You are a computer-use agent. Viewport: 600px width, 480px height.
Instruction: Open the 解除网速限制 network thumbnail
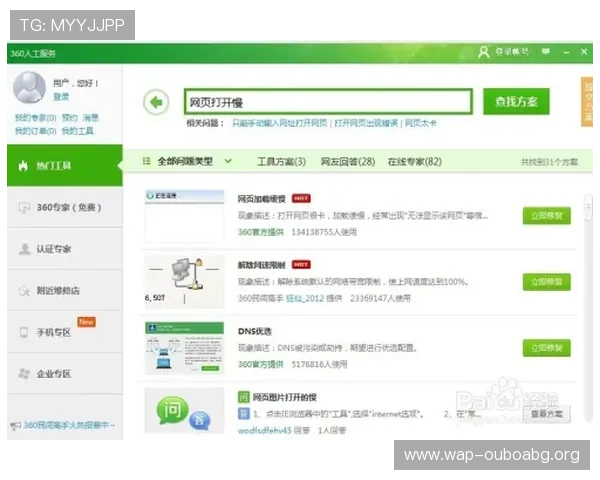click(x=184, y=282)
